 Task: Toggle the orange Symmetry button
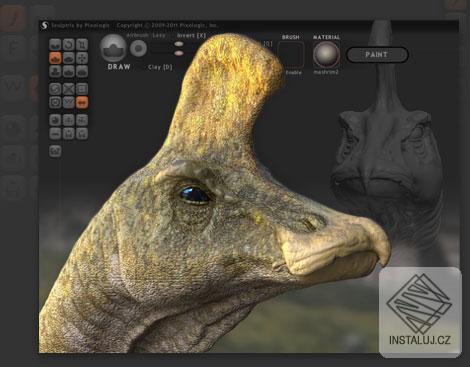[82, 102]
